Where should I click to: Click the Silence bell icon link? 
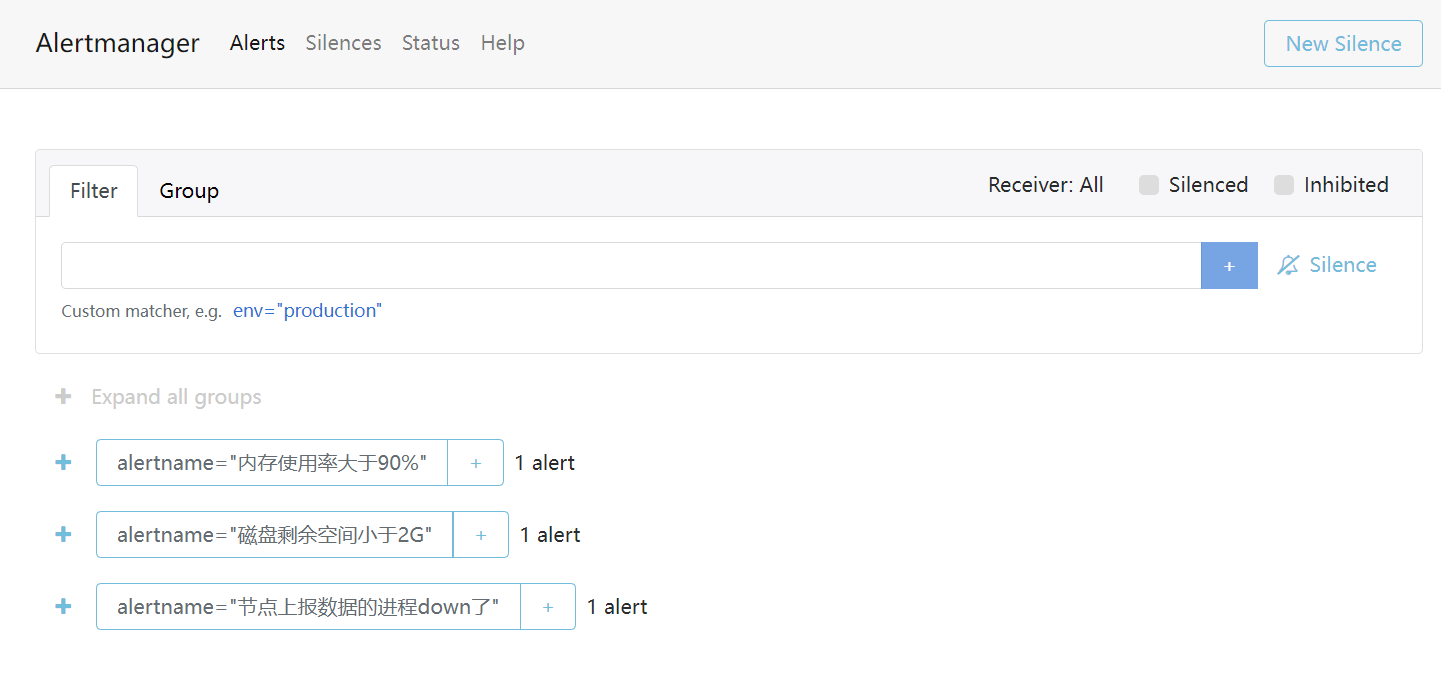click(x=1327, y=265)
